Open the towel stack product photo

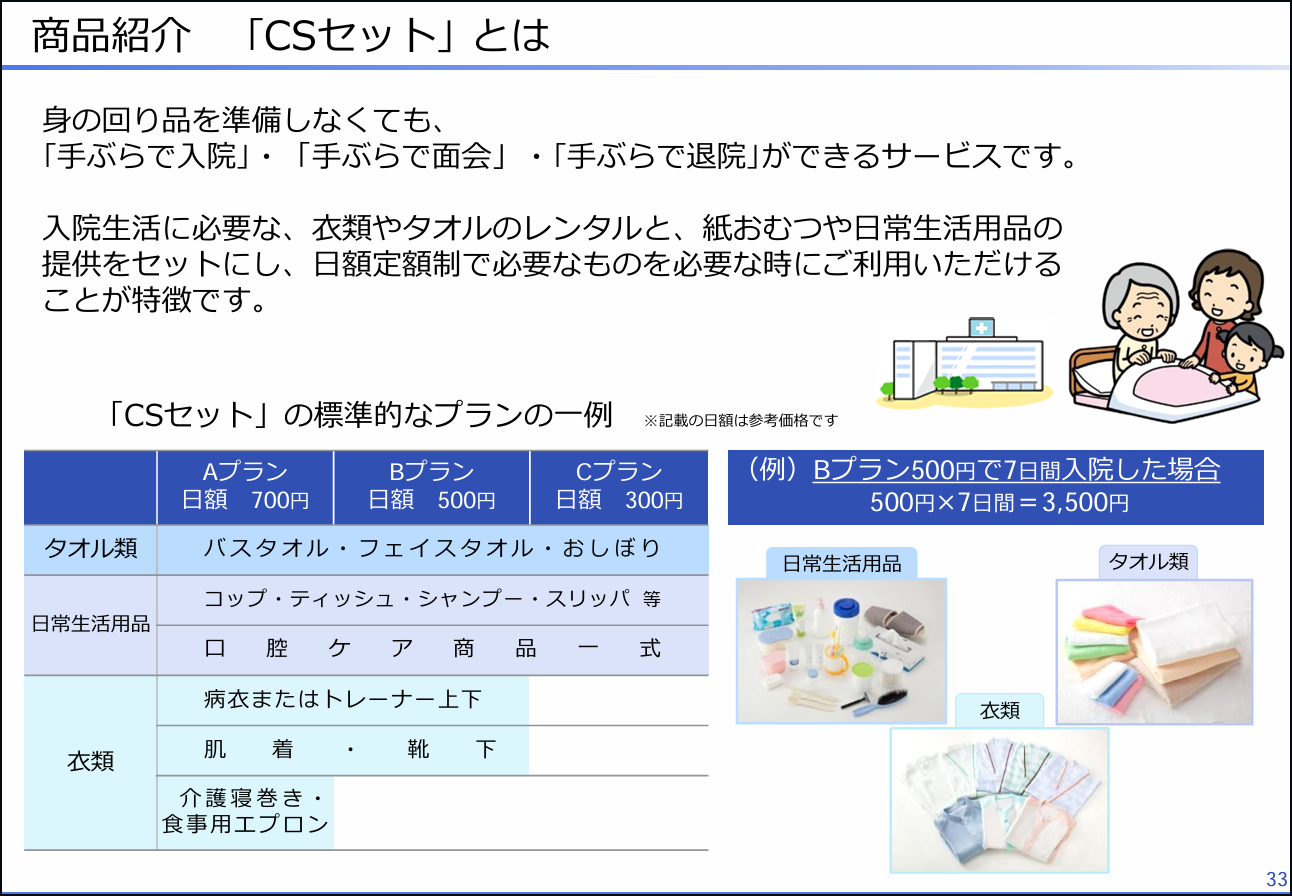pyautogui.click(x=1154, y=651)
